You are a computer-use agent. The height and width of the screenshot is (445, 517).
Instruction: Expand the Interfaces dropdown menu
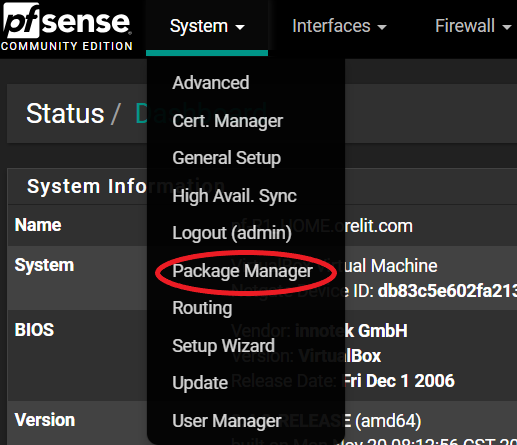[339, 26]
